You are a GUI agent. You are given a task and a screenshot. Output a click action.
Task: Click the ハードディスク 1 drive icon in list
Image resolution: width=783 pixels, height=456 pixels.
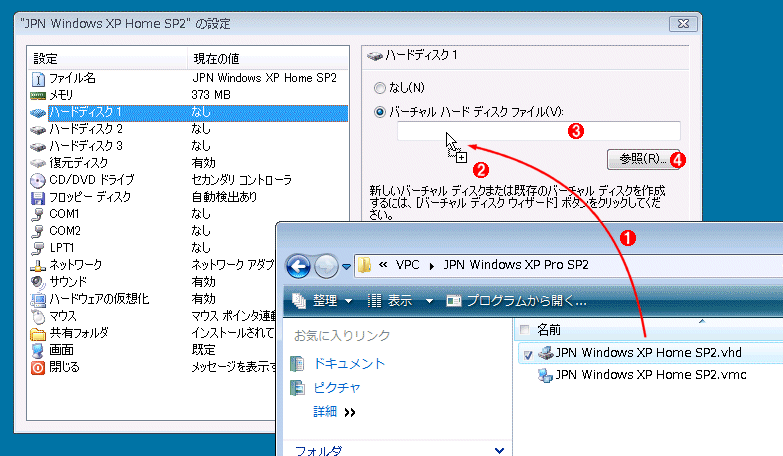tap(38, 113)
